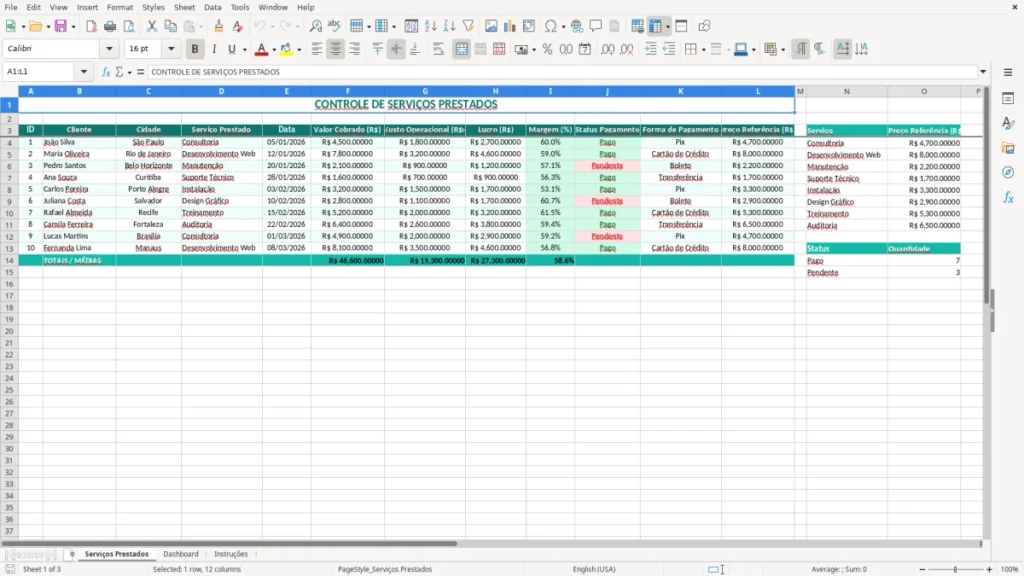The width and height of the screenshot is (1024, 576).
Task: Click the Delete Decimal Place icon
Action: [x=627, y=49]
